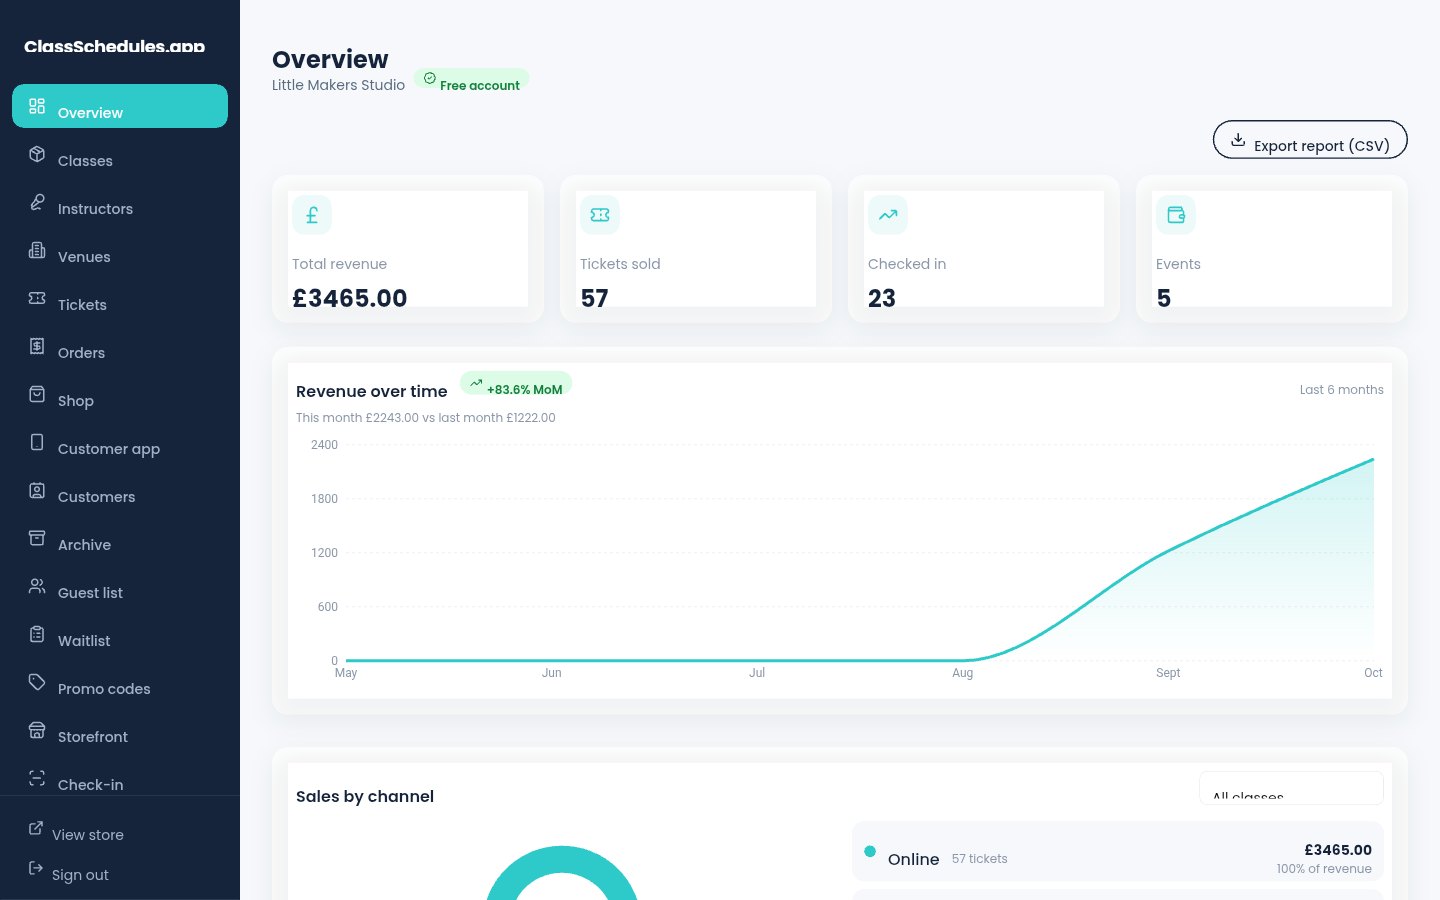1440x900 pixels.
Task: Click the Little Makers Studio name
Action: pyautogui.click(x=339, y=85)
